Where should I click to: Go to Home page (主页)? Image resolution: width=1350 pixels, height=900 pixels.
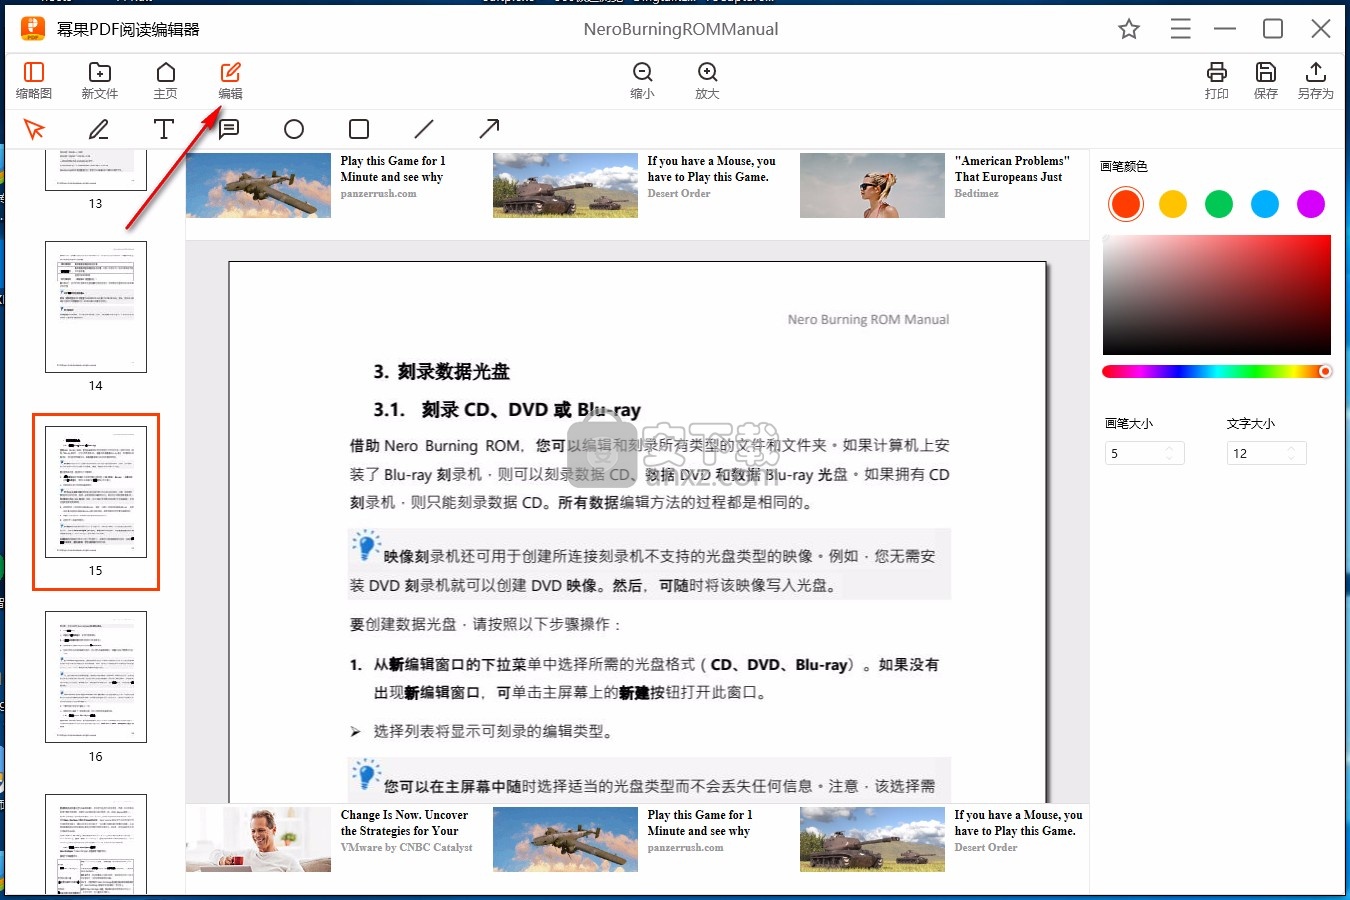pos(165,80)
